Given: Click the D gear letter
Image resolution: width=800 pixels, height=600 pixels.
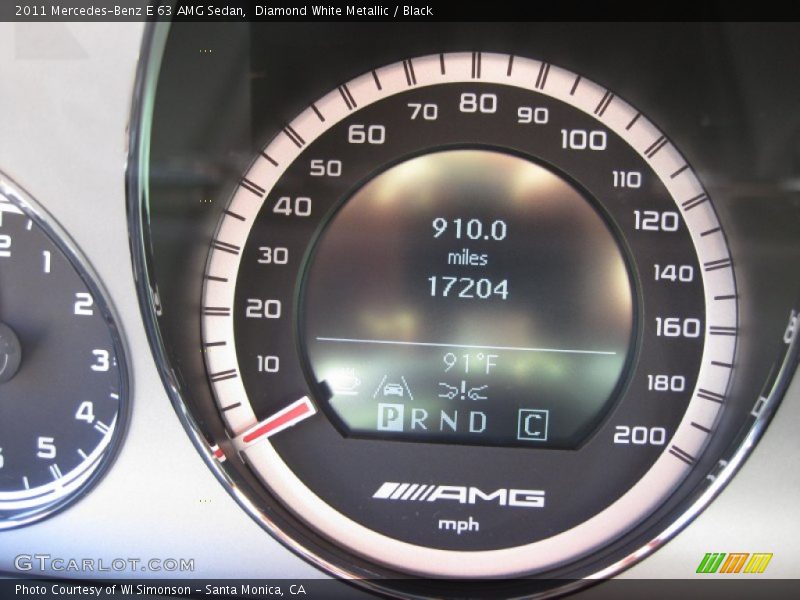Looking at the screenshot, I should point(478,422).
